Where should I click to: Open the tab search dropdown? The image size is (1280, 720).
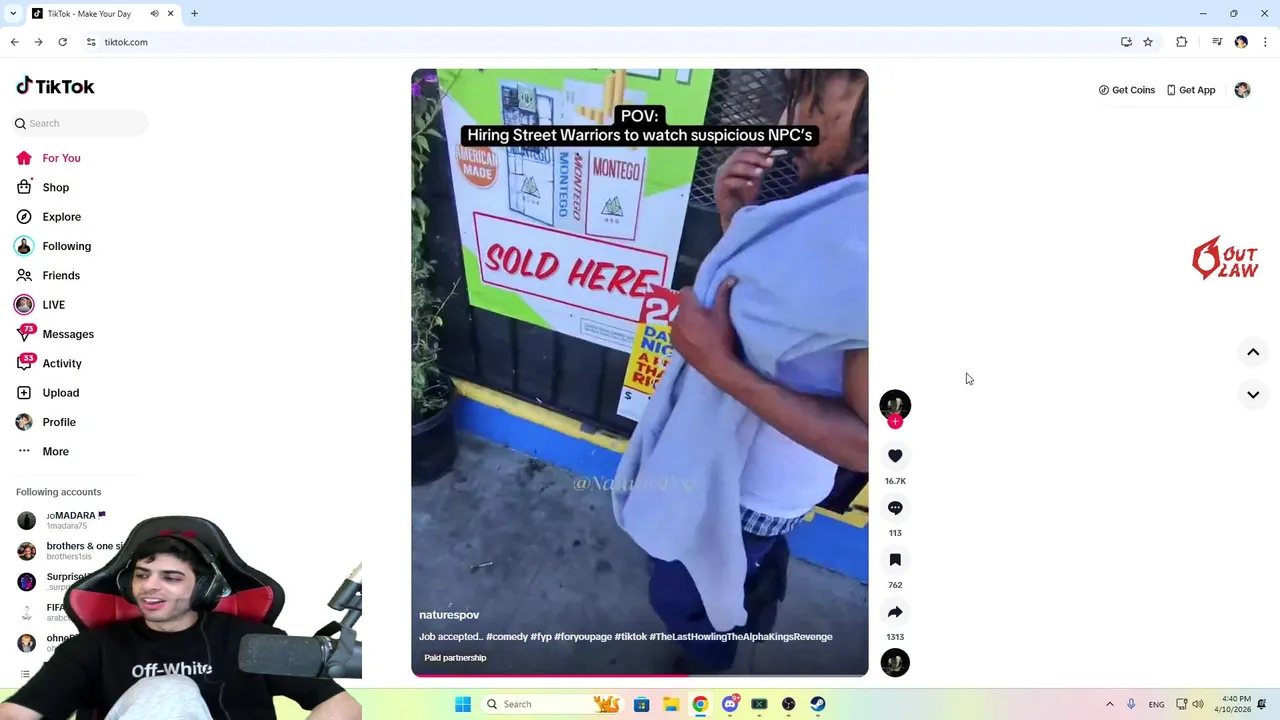[12, 14]
